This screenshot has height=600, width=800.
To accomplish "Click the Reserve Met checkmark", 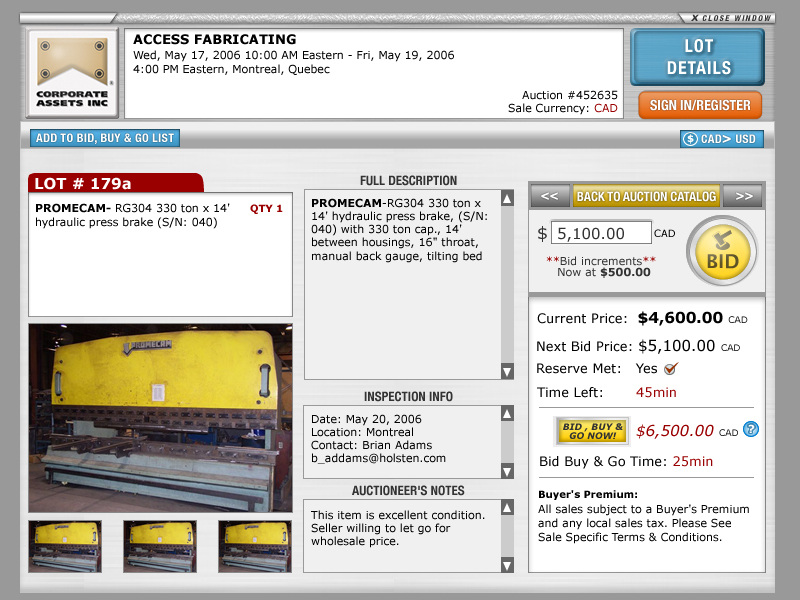I will (670, 369).
